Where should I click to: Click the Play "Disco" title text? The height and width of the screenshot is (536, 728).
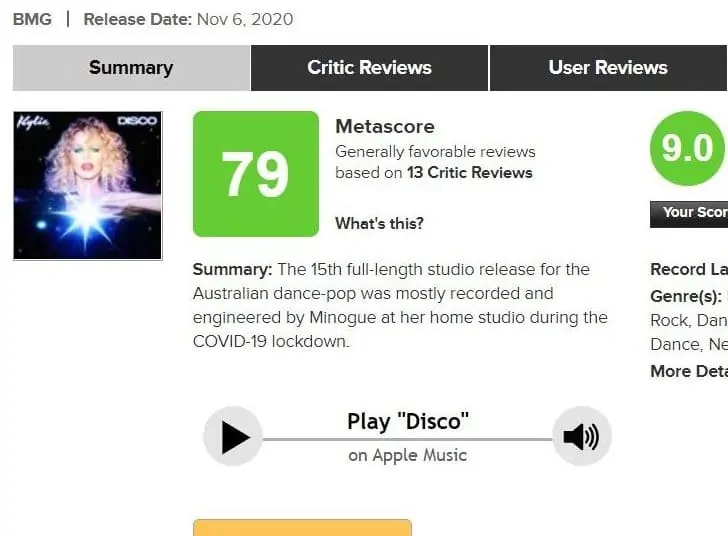coord(408,421)
